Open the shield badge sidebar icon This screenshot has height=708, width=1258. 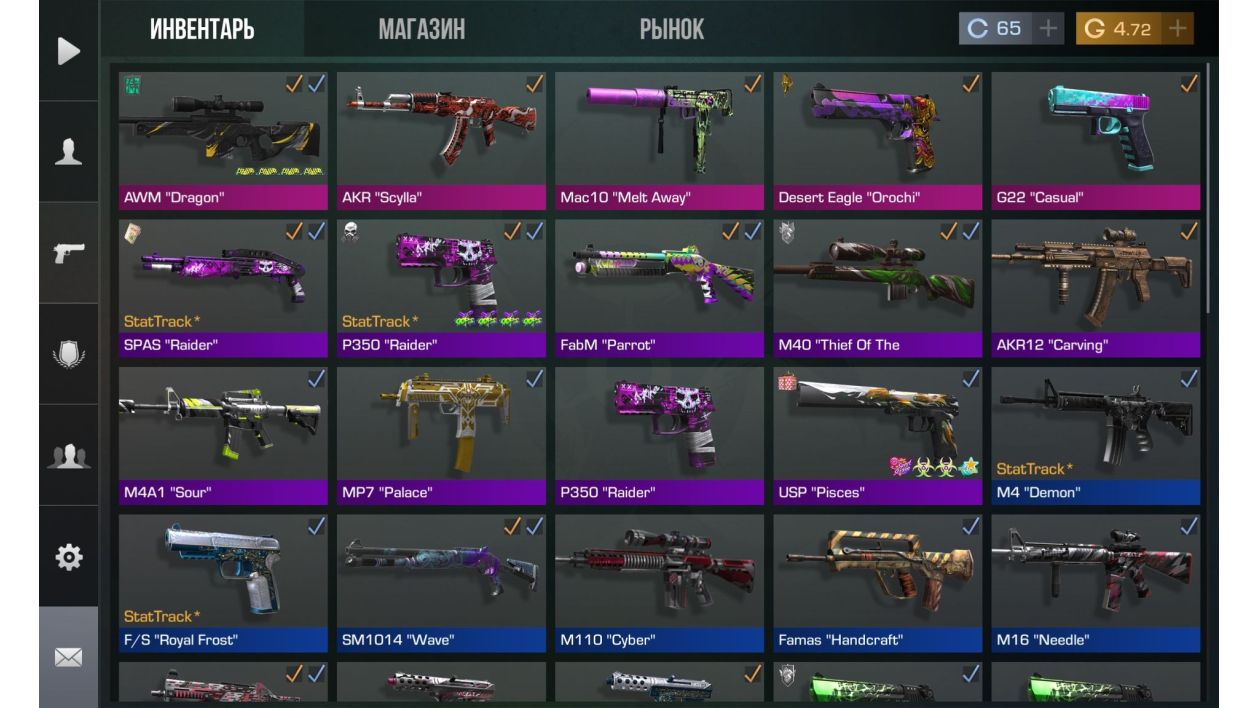(68, 354)
